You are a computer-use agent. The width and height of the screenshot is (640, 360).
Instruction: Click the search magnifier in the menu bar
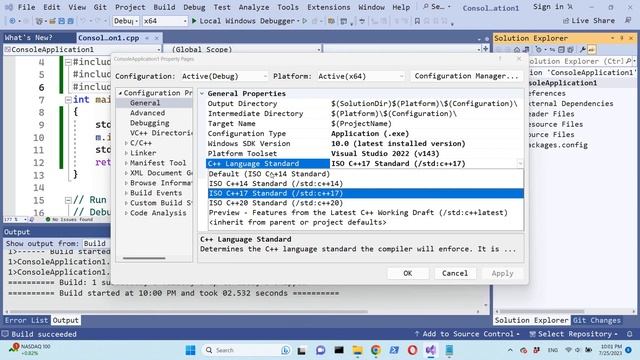click(426, 7)
